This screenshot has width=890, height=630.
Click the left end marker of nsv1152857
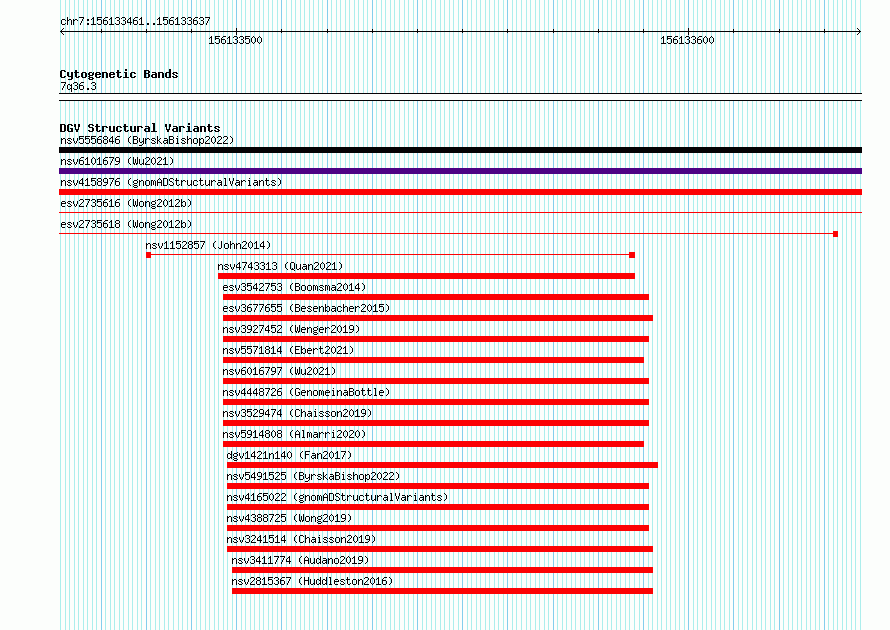149,255
